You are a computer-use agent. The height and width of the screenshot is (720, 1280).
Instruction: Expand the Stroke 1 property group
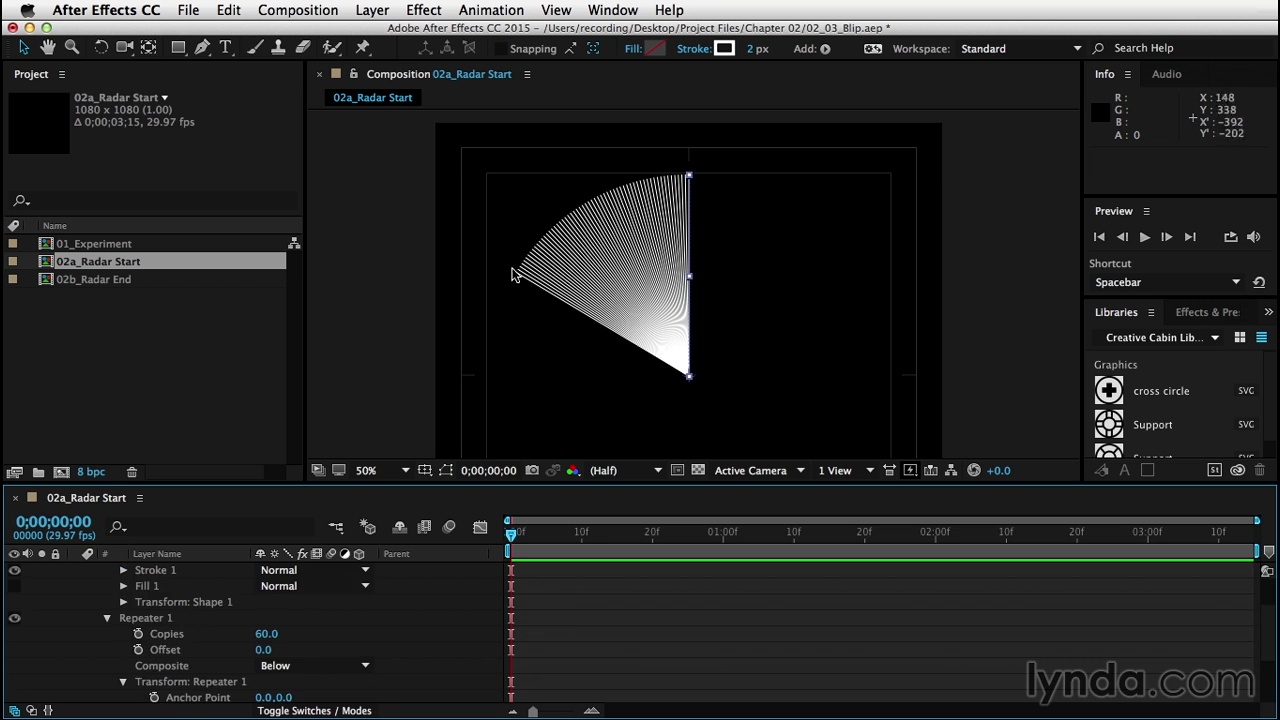pyautogui.click(x=124, y=570)
